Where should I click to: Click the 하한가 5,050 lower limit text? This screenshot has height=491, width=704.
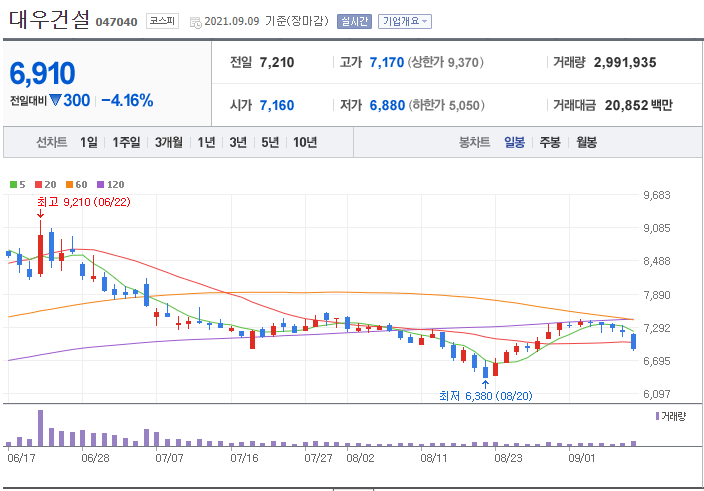pos(446,105)
